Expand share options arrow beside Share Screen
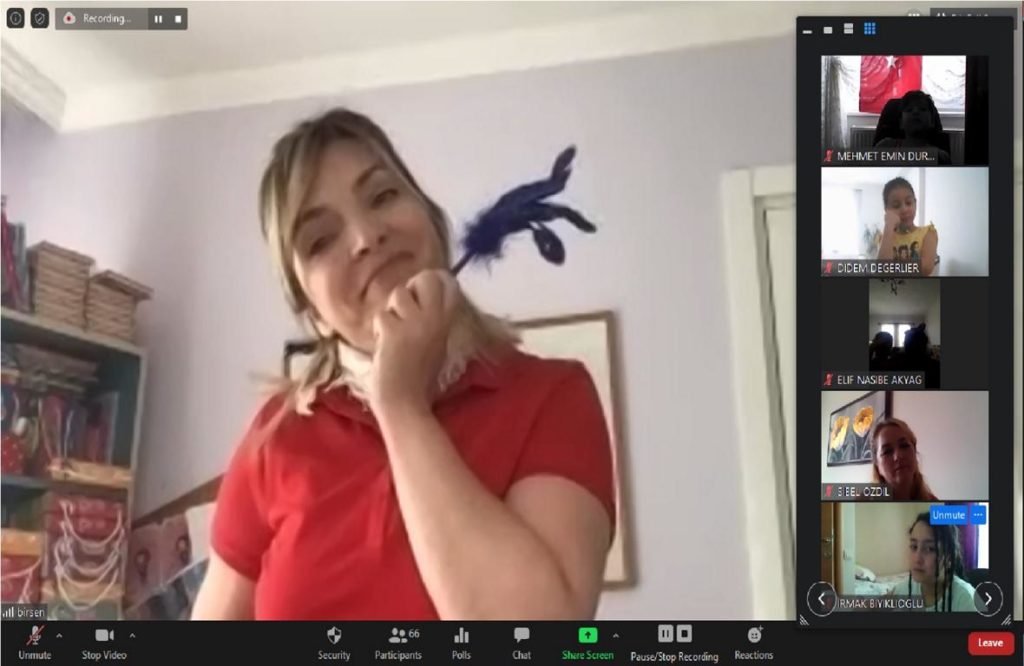Viewport: 1024px width, 666px height. 615,635
